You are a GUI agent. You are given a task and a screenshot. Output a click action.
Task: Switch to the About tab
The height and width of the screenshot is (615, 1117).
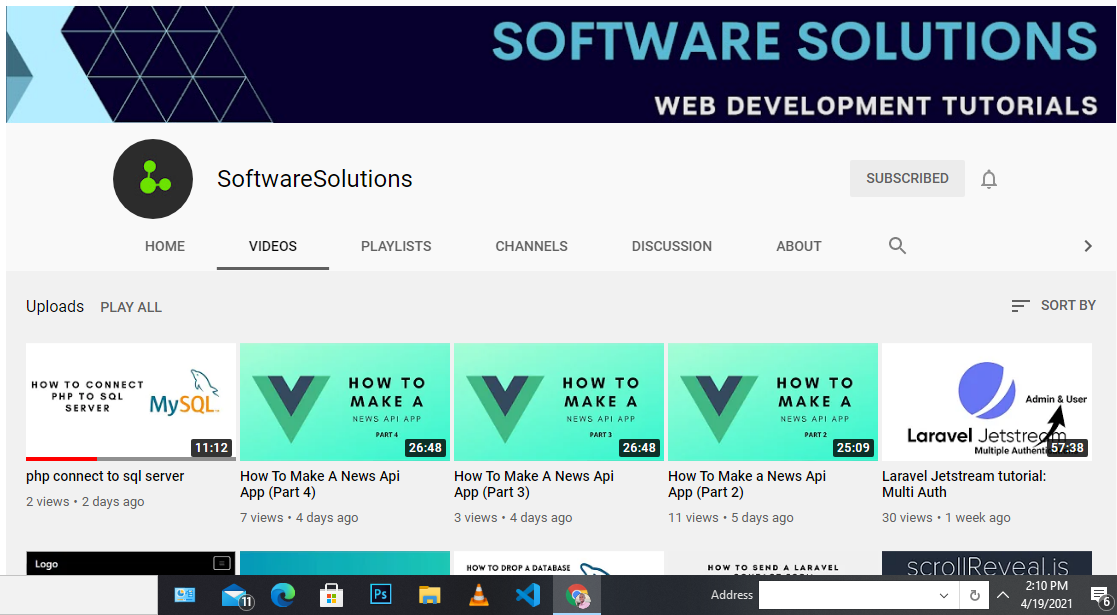coord(799,247)
